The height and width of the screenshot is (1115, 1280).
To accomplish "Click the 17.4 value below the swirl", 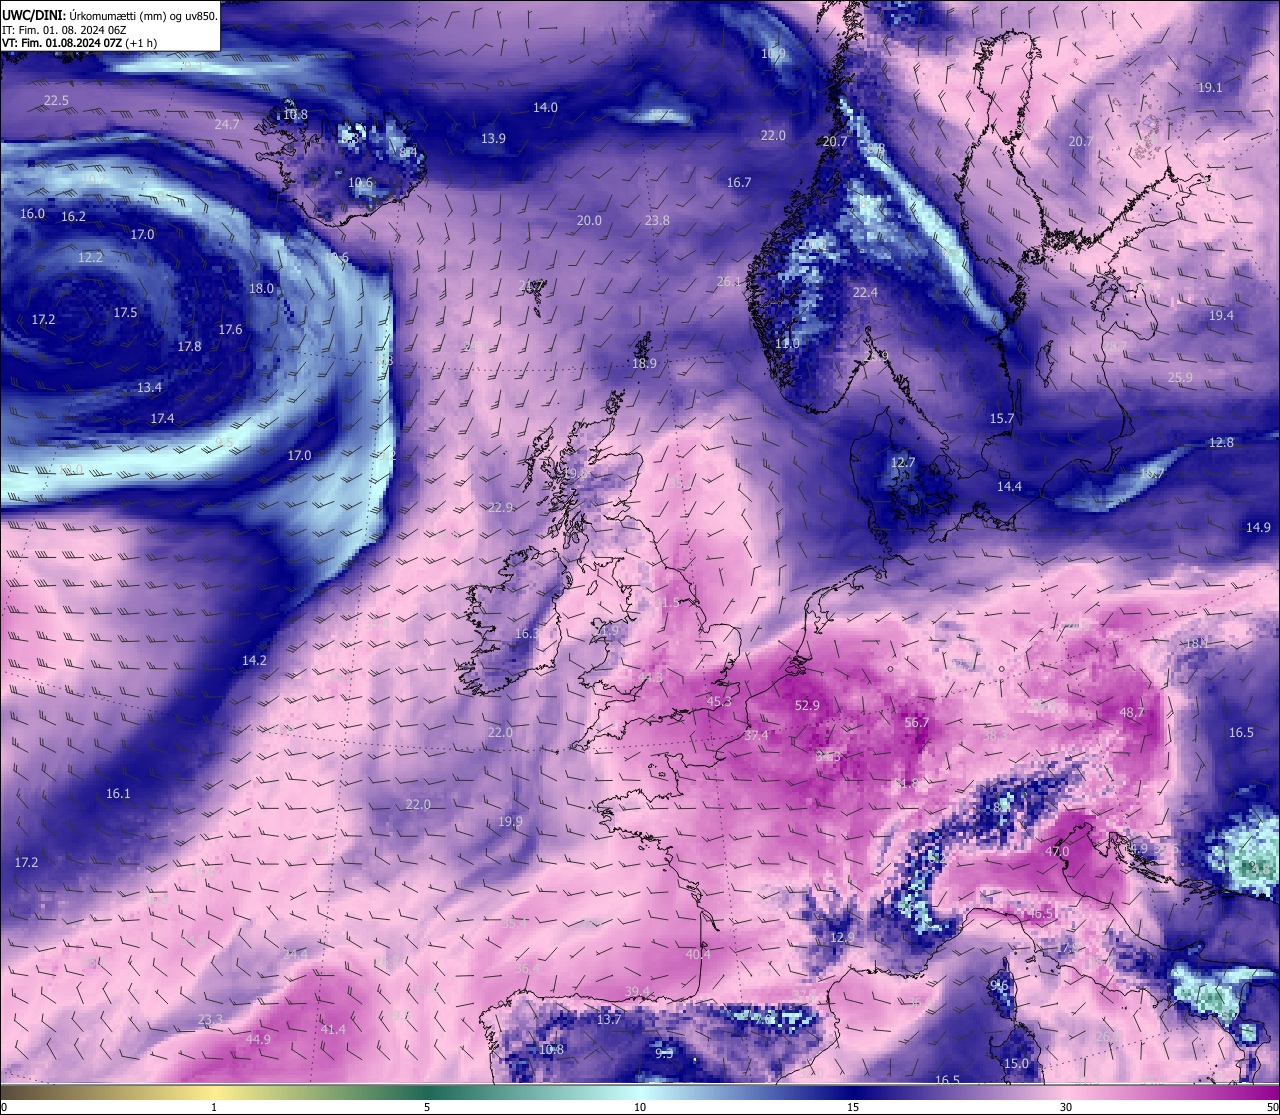I will pyautogui.click(x=162, y=419).
